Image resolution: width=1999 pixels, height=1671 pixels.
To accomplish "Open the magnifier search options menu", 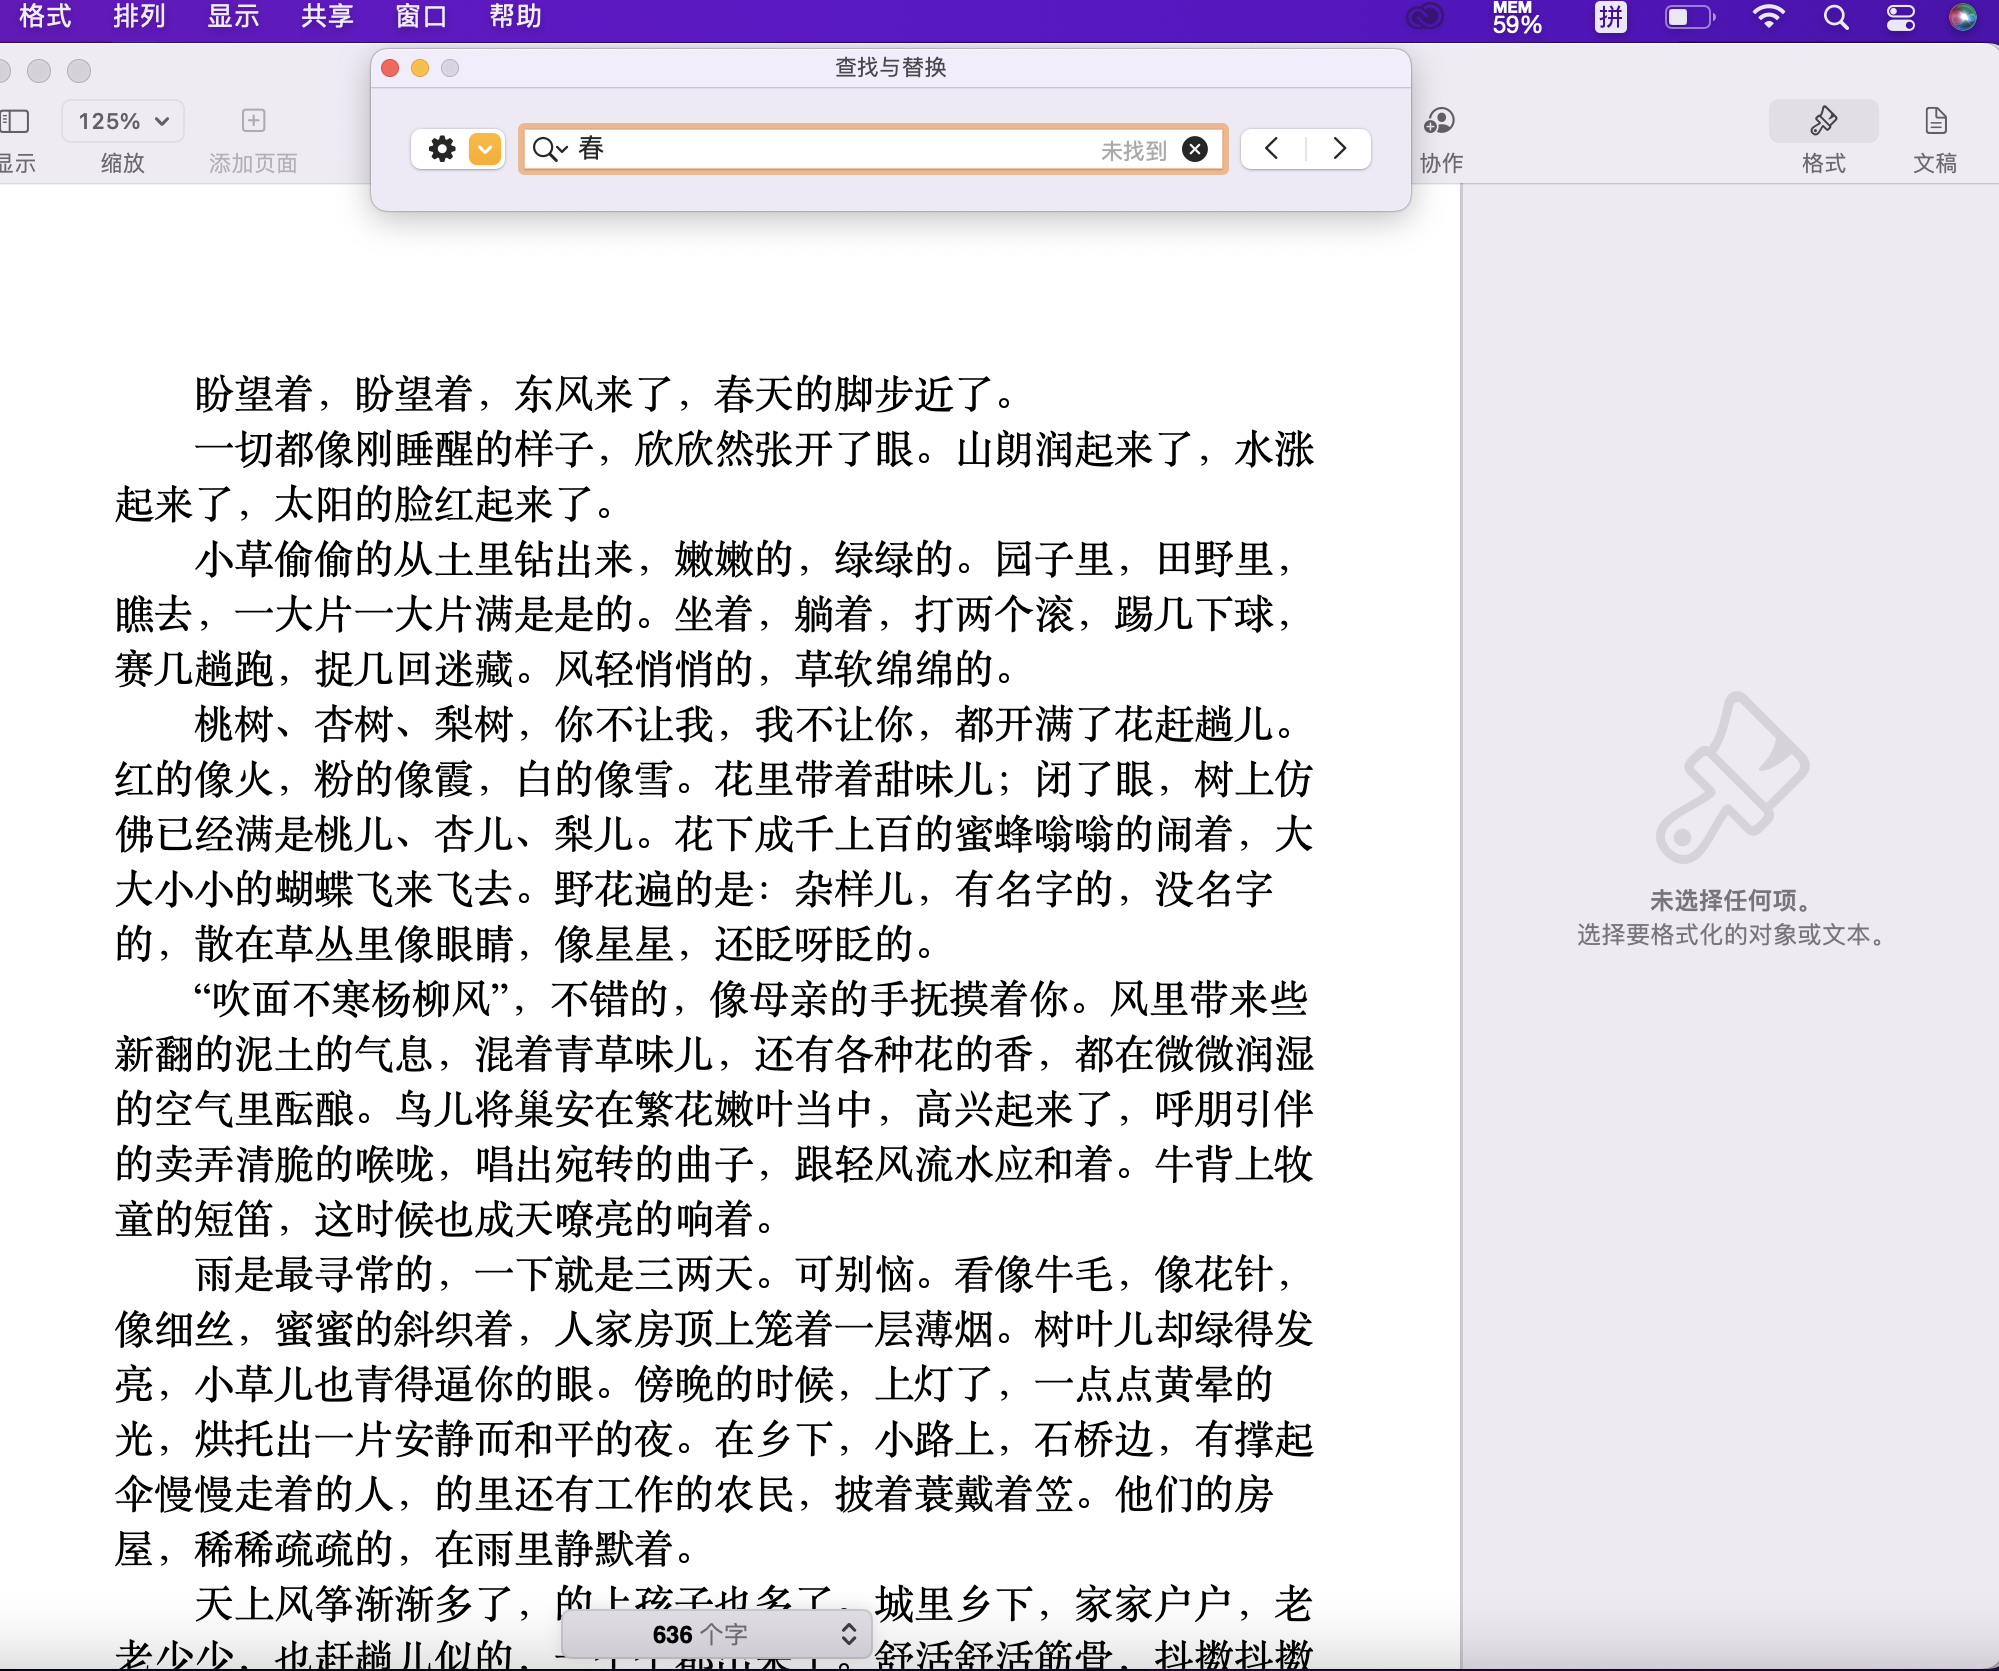I will tap(550, 150).
